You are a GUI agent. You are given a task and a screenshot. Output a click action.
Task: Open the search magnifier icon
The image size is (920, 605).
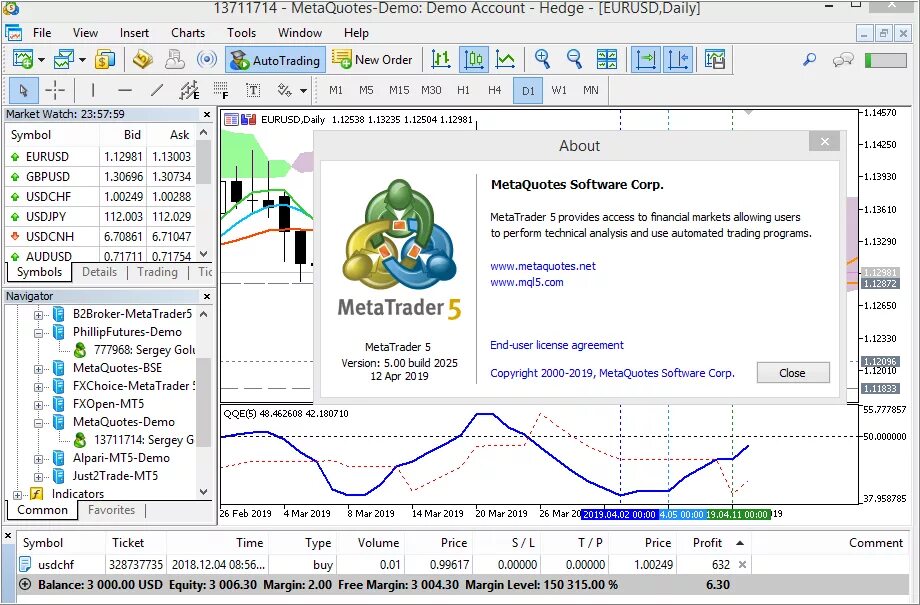tap(810, 60)
